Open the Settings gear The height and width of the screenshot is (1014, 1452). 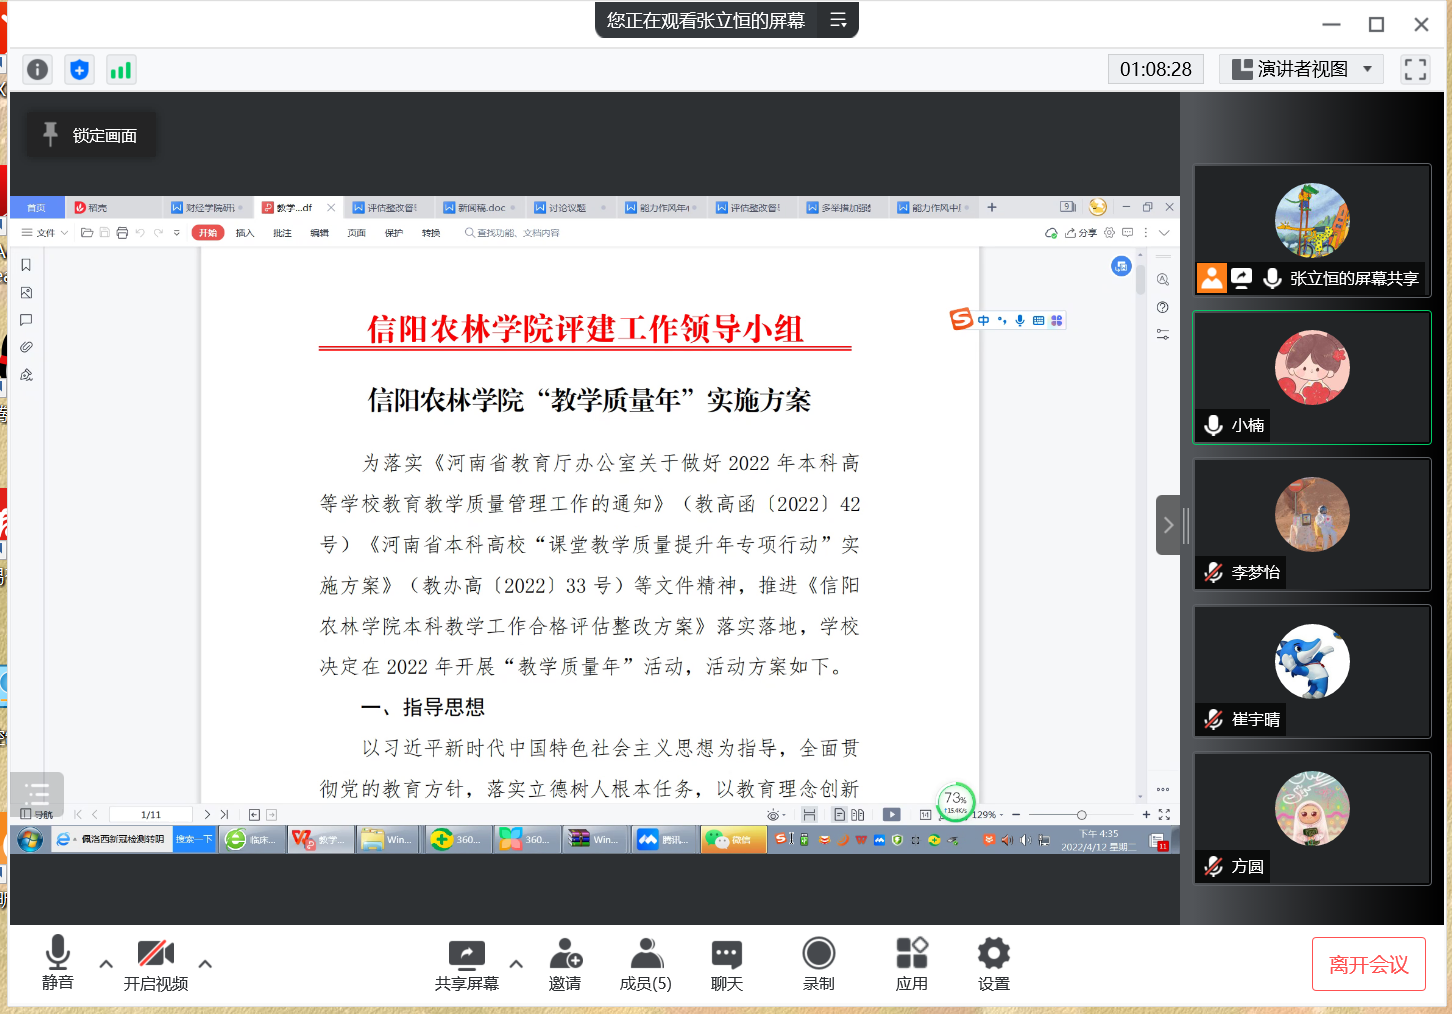tap(993, 963)
